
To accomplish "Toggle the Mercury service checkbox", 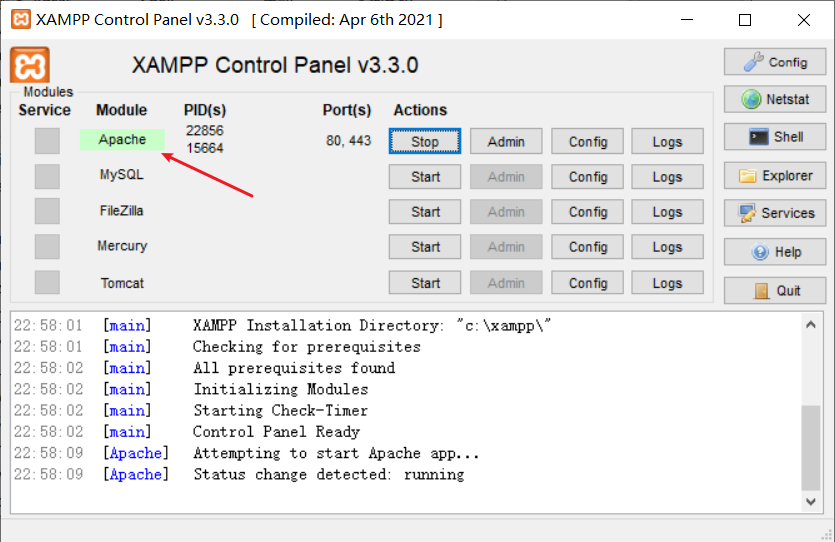I will point(47,247).
